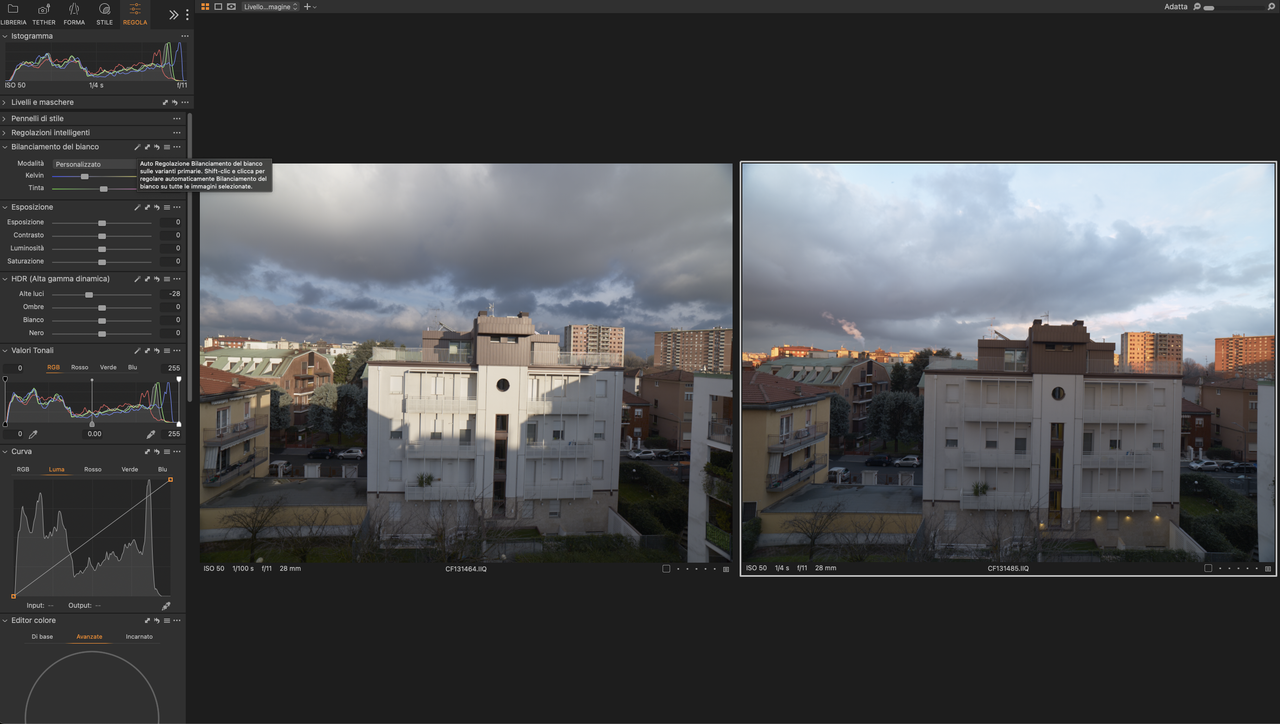Click the Tinta slider handle
Screen dimensions: 1280x724
(x=103, y=188)
